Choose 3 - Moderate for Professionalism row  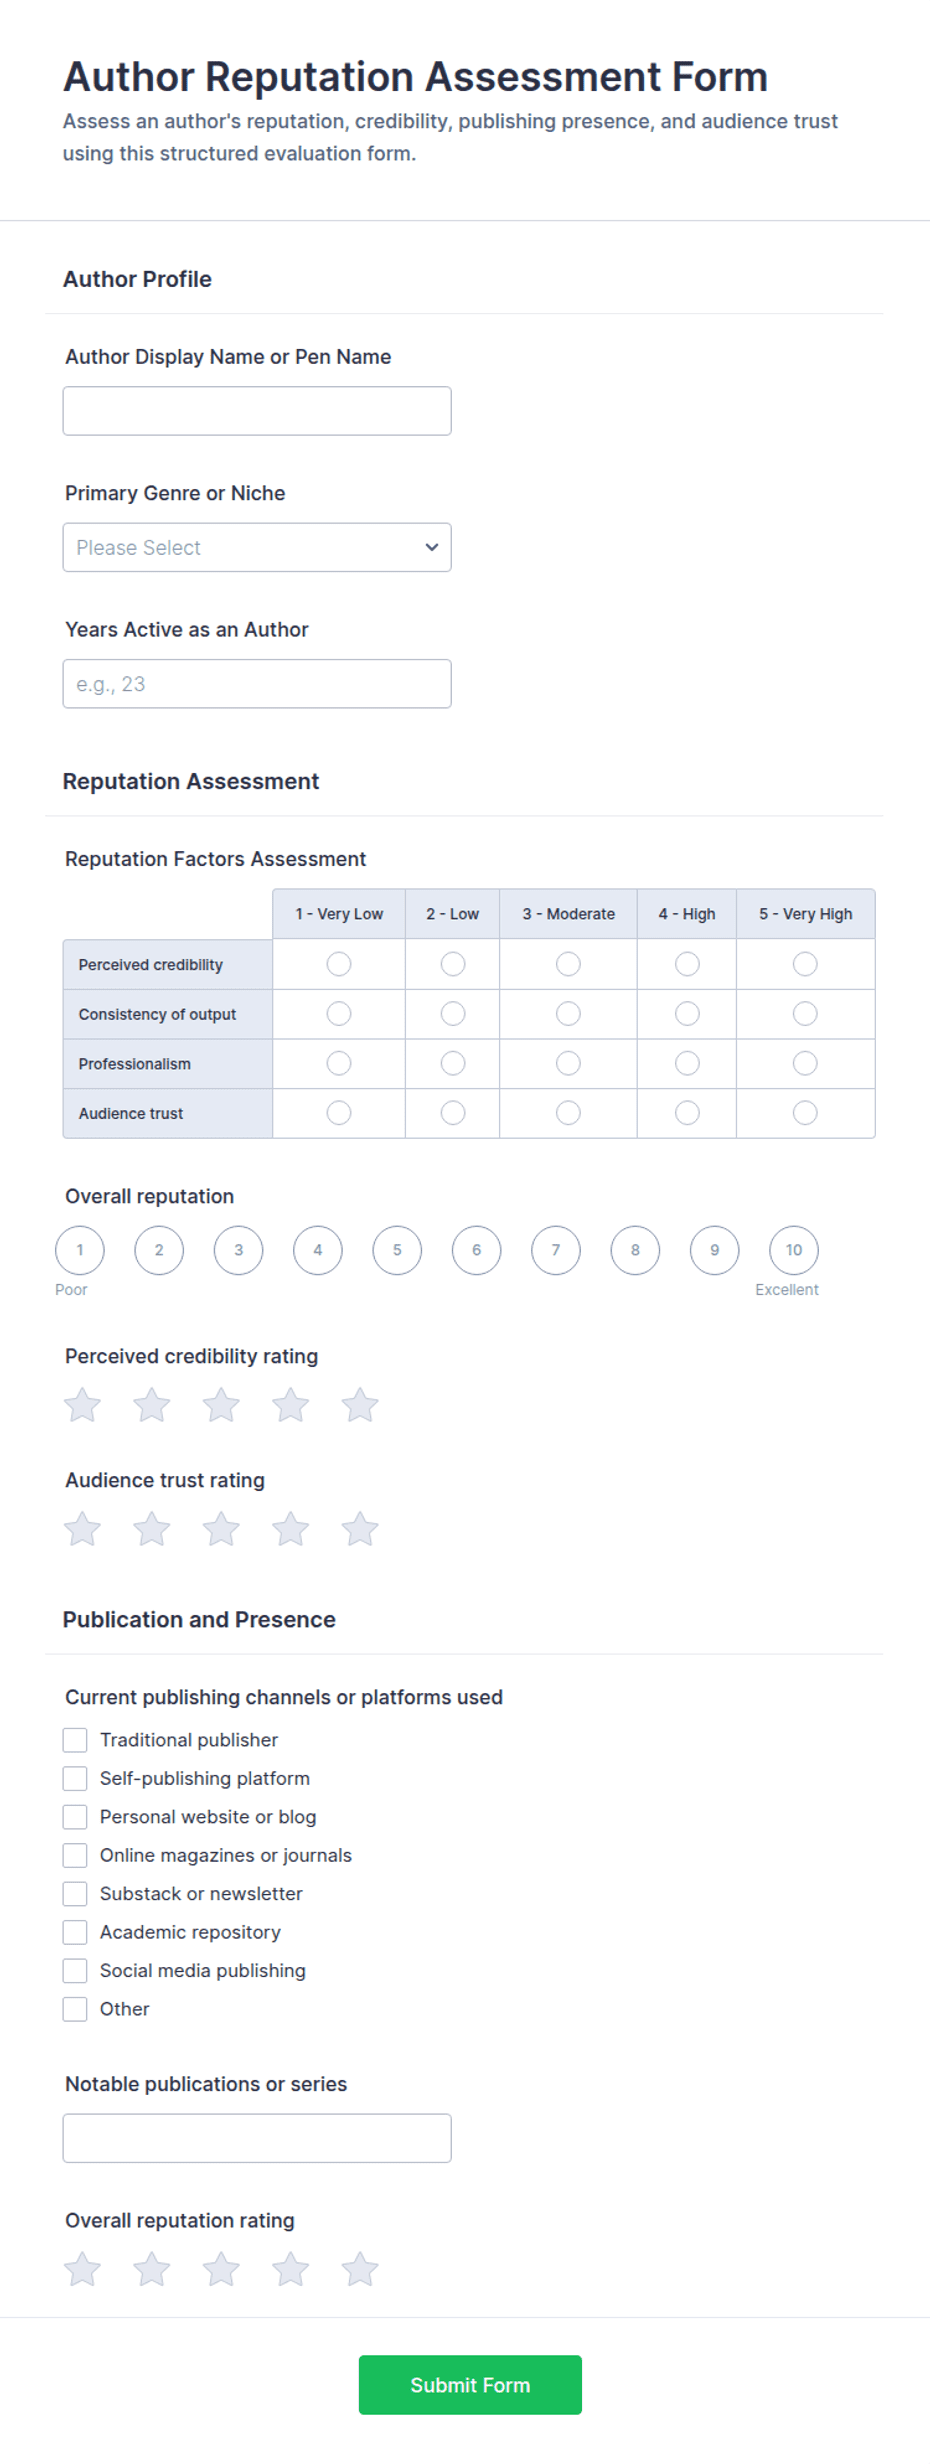[x=568, y=1063]
